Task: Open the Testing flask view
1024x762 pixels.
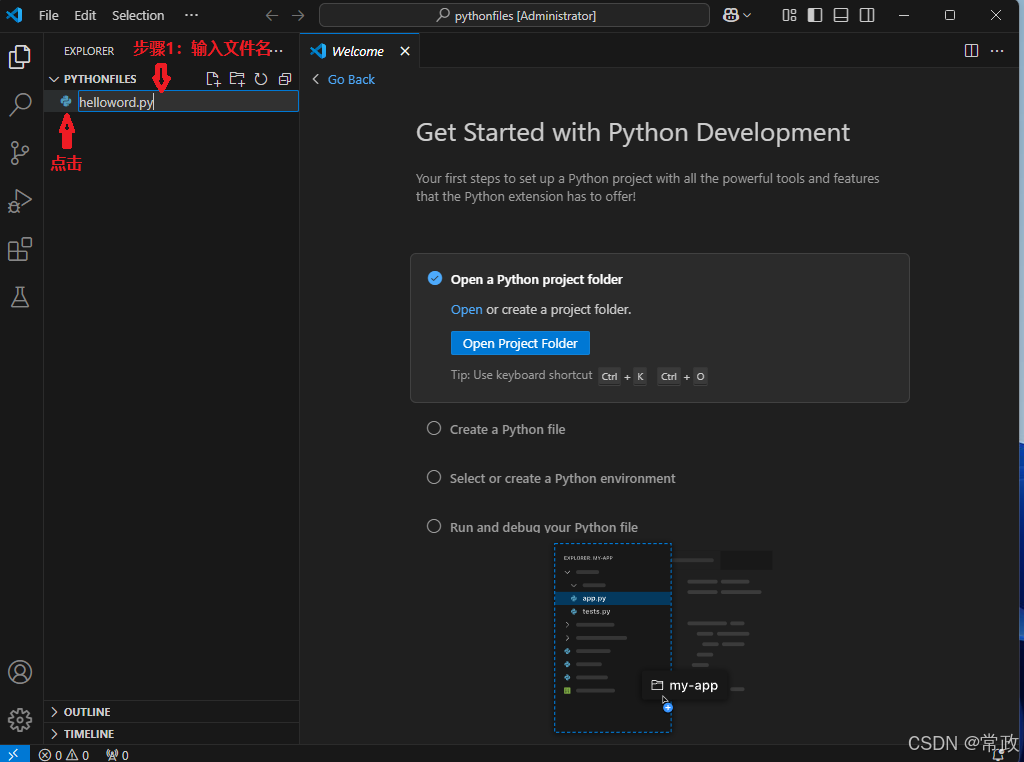Action: tap(20, 297)
